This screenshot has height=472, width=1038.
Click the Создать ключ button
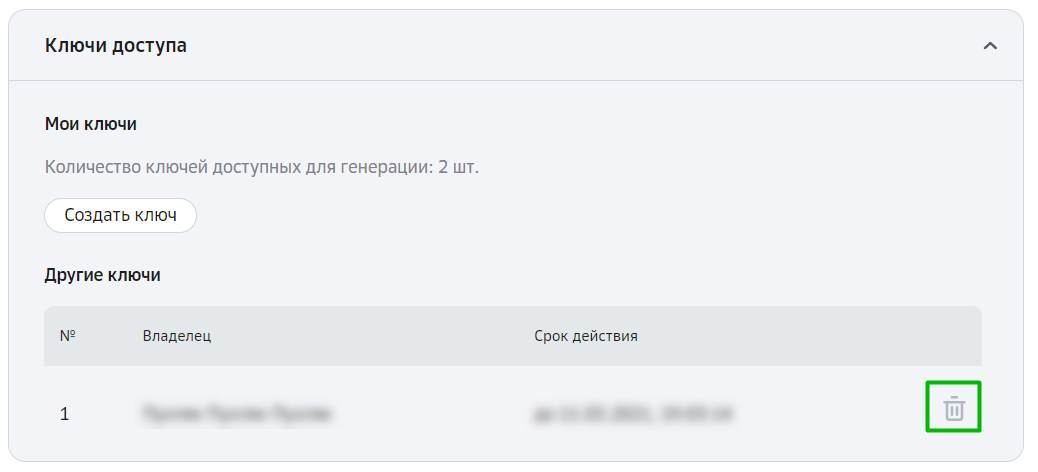pos(120,215)
